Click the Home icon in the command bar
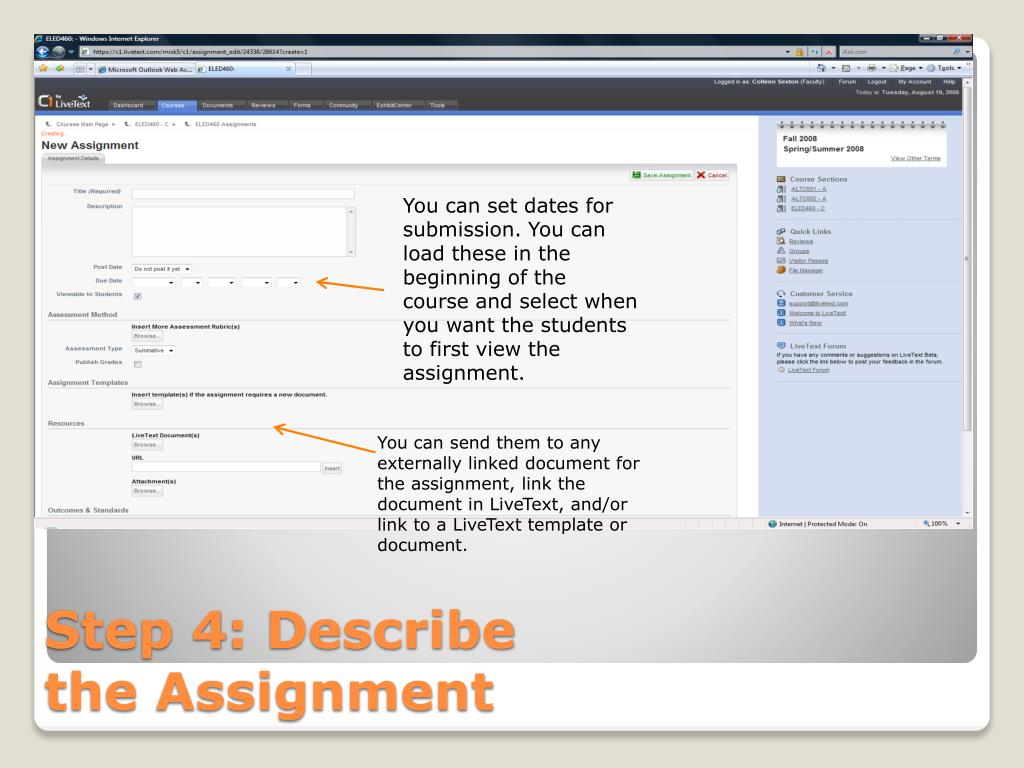 pos(822,68)
